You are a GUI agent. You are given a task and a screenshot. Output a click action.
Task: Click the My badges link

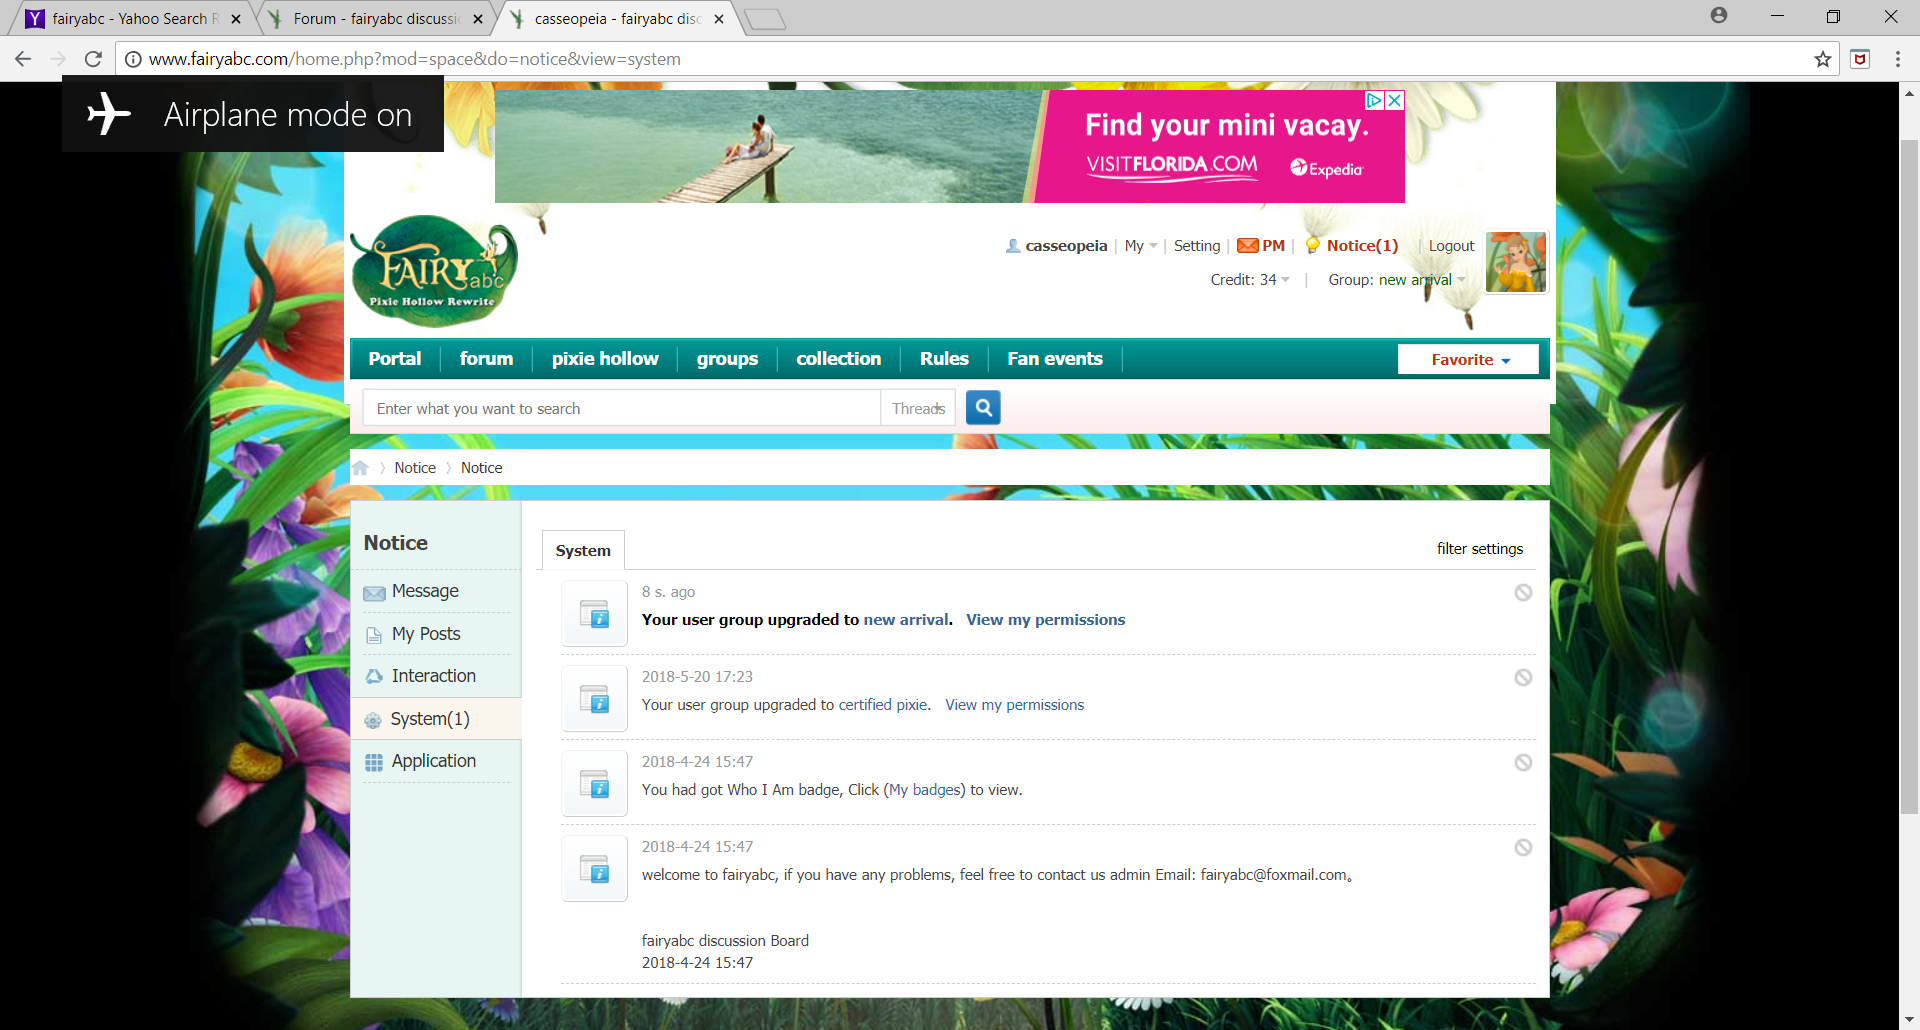click(924, 790)
